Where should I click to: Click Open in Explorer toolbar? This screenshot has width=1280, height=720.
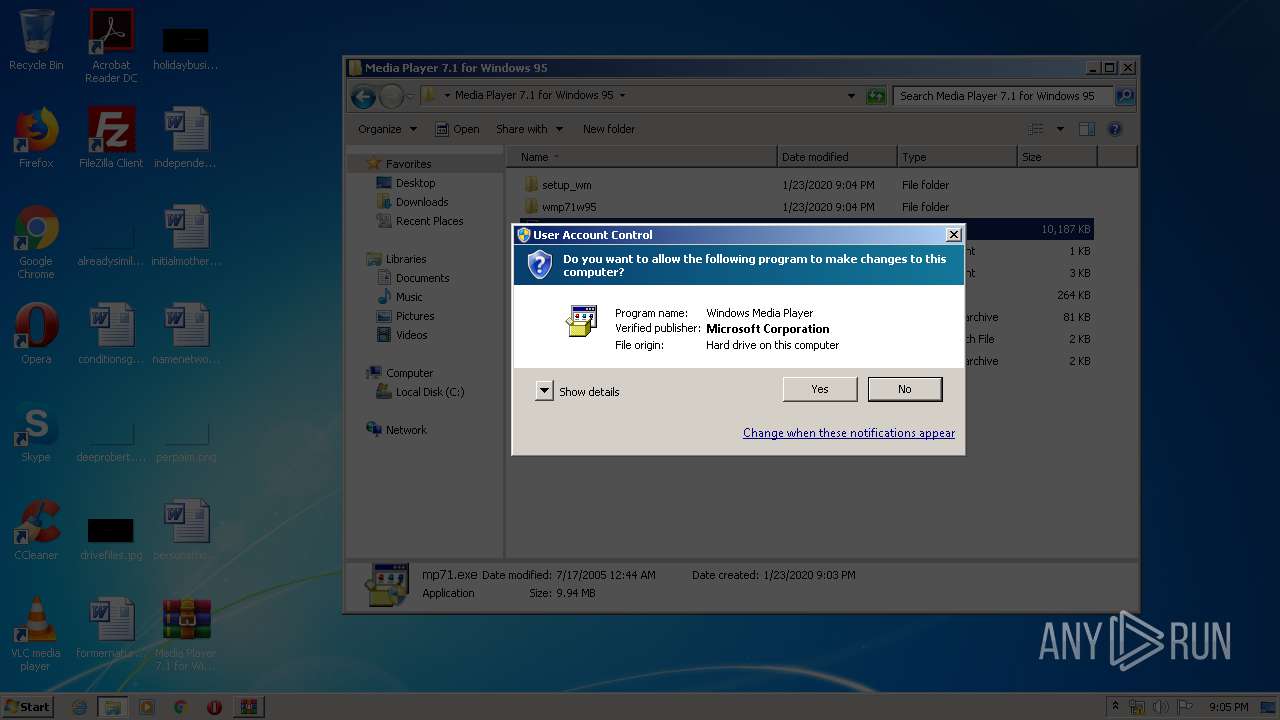(x=457, y=129)
